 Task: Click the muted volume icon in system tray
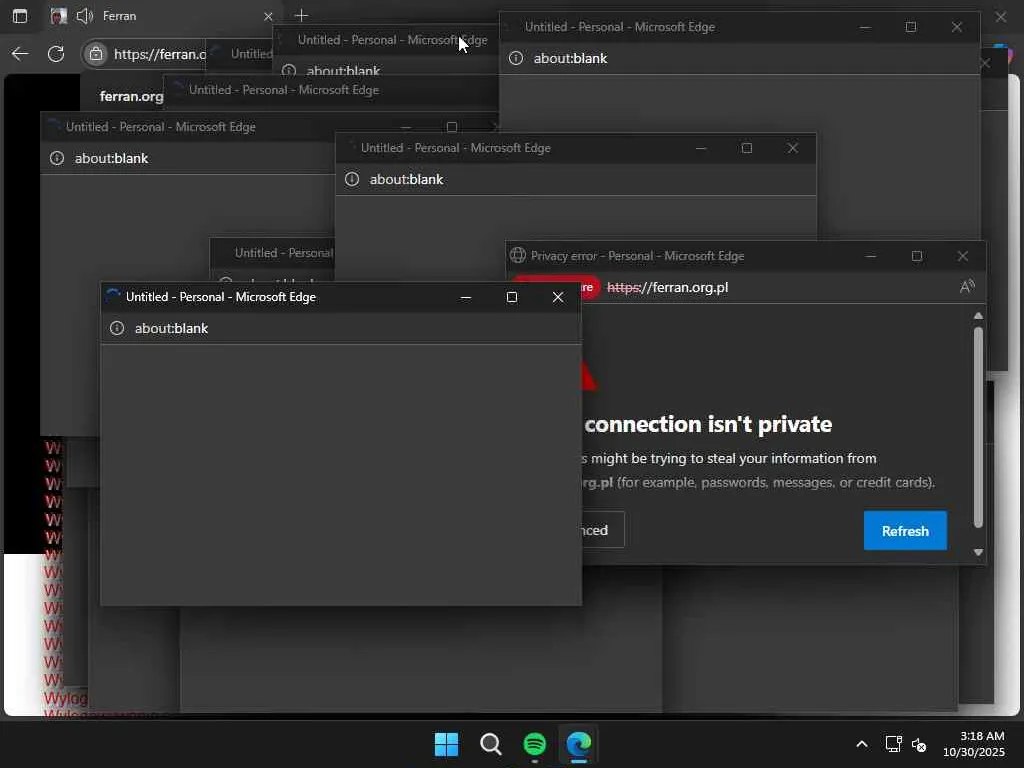[x=919, y=744]
